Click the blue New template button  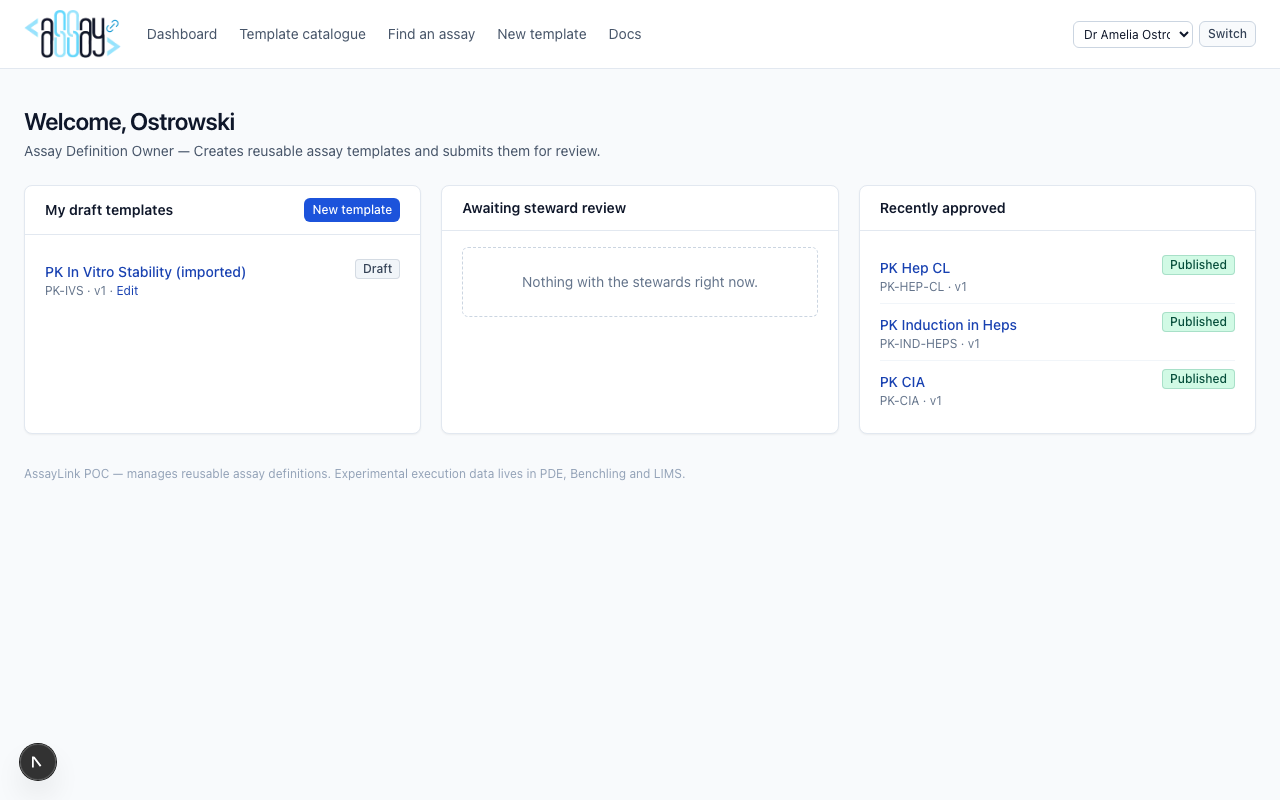(352, 210)
